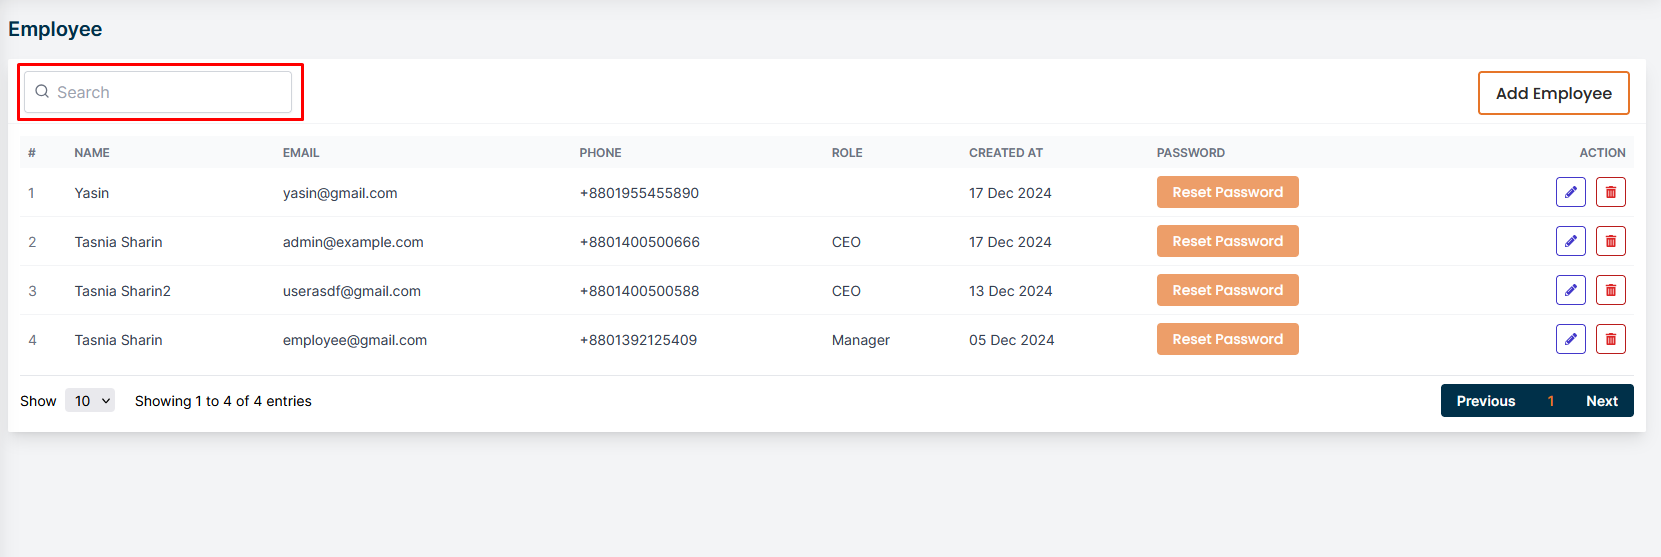Open the Show entries count dropdown
This screenshot has width=1661, height=557.
(90, 401)
